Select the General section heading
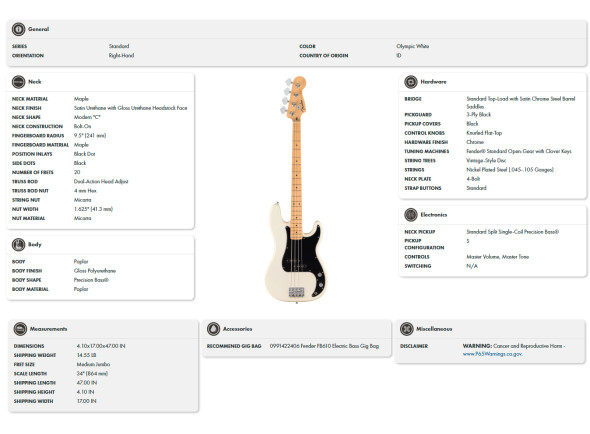Viewport: 590px width, 434px height. (38, 29)
